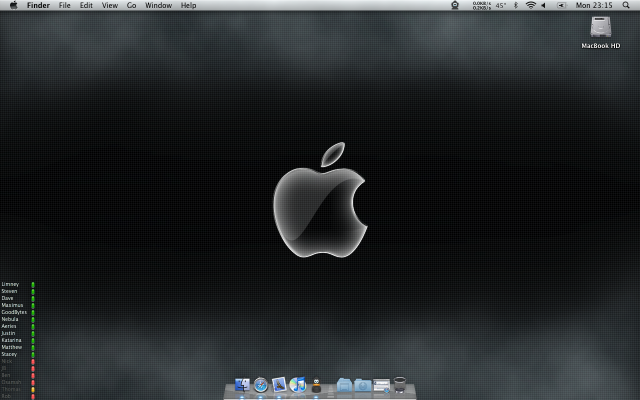Open iTunes from the dock
Viewport: 640px width, 400px height.
click(298, 384)
